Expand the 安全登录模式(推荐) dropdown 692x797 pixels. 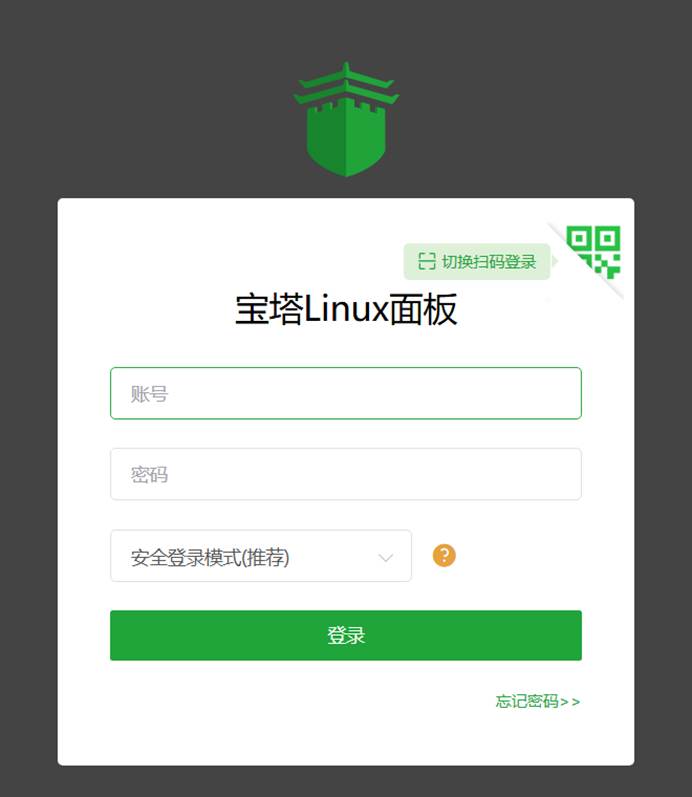click(261, 556)
